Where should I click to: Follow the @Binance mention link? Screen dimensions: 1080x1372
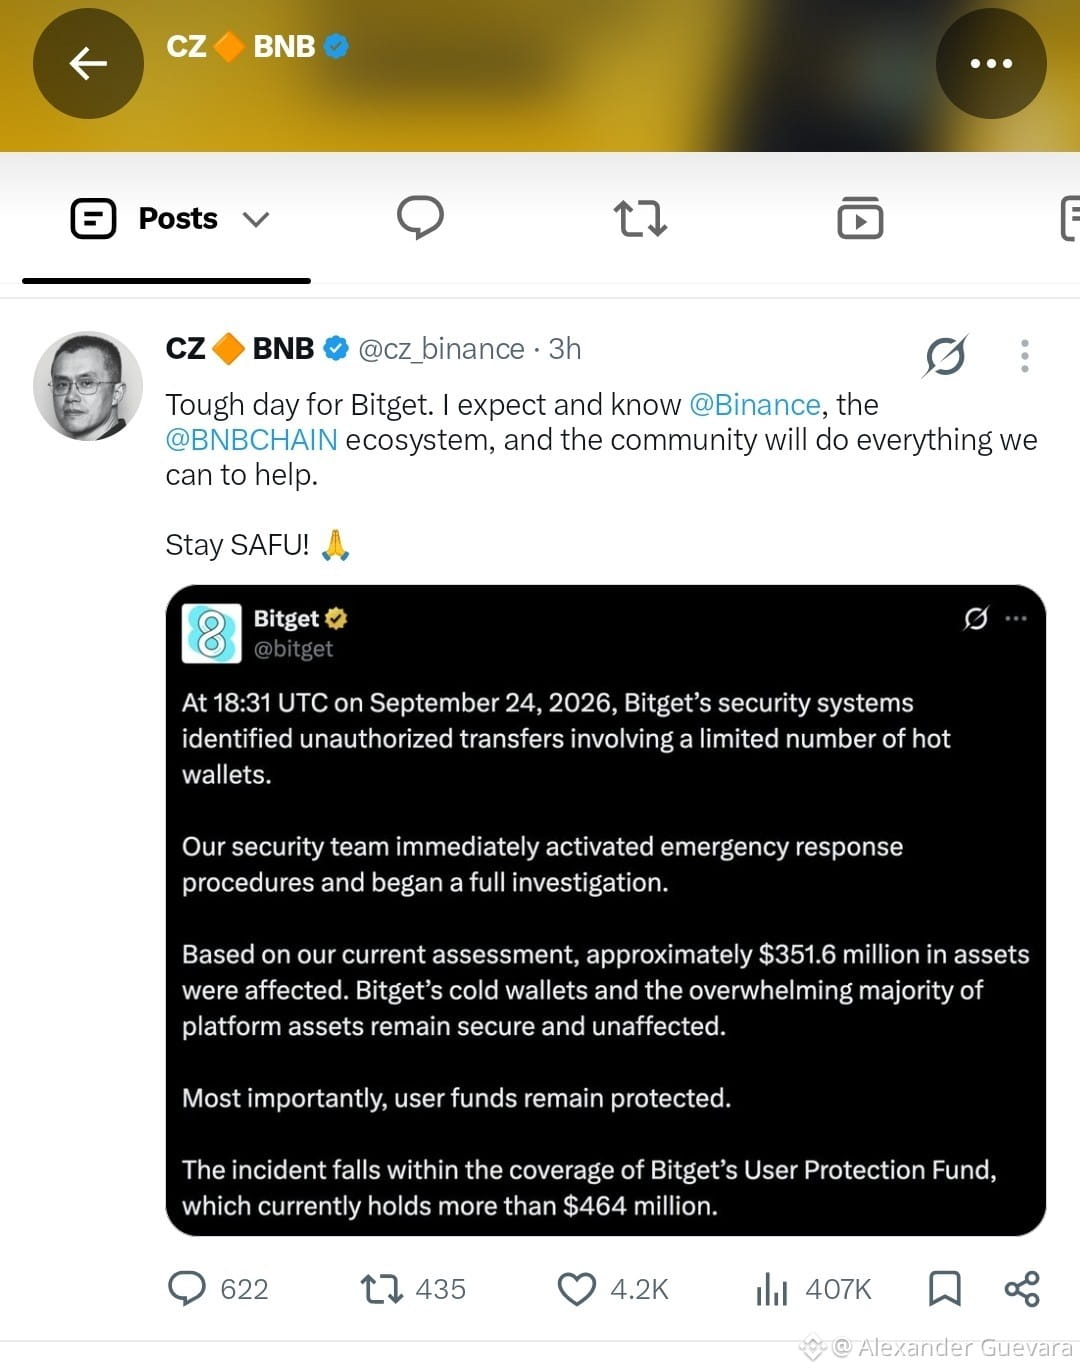755,404
